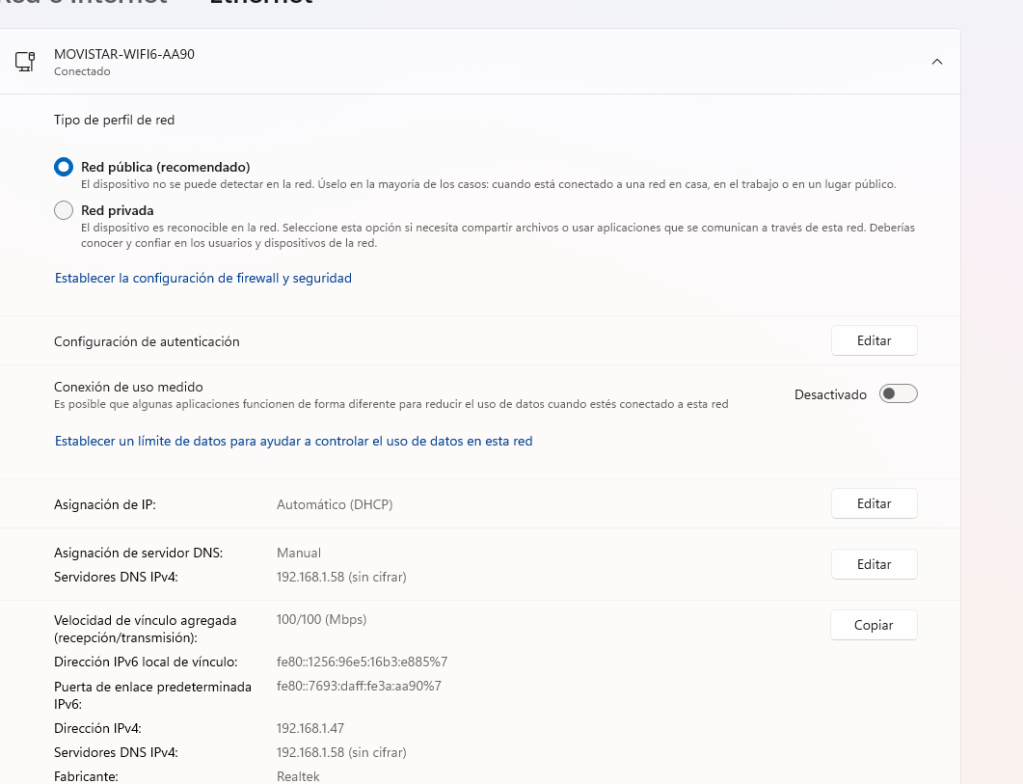Click the link-local IPv6 address value
The width and height of the screenshot is (1023, 784).
pyautogui.click(x=361, y=662)
